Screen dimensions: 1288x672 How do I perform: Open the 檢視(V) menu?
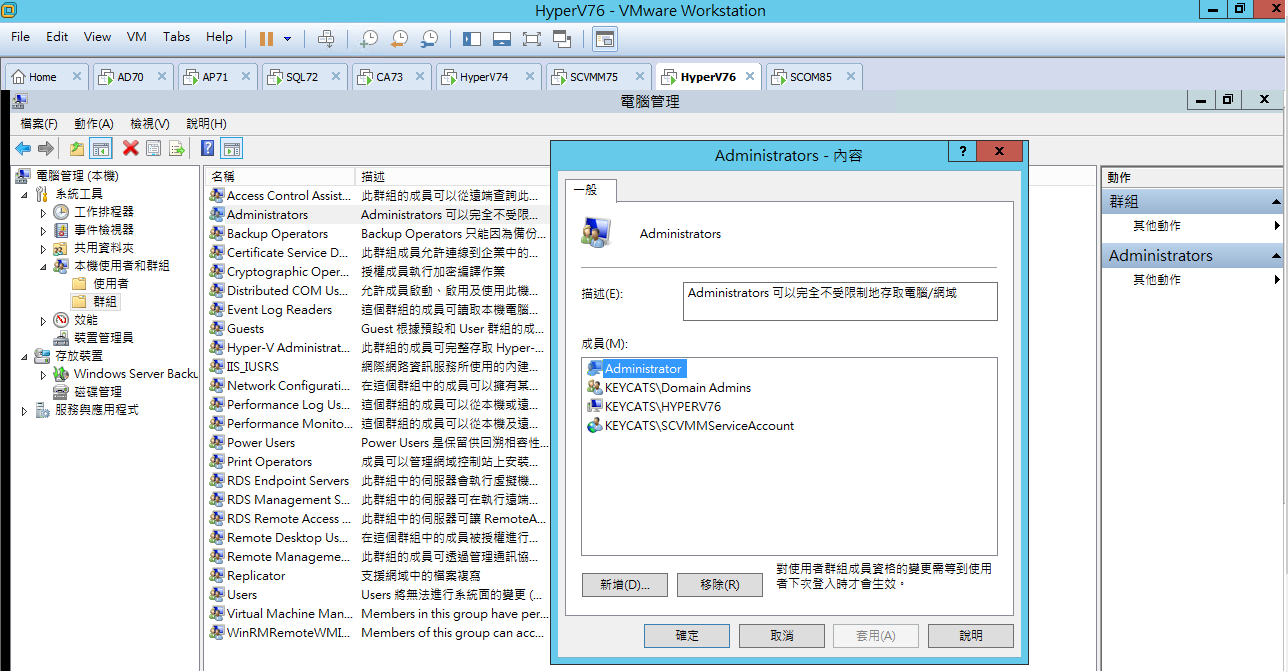[150, 124]
